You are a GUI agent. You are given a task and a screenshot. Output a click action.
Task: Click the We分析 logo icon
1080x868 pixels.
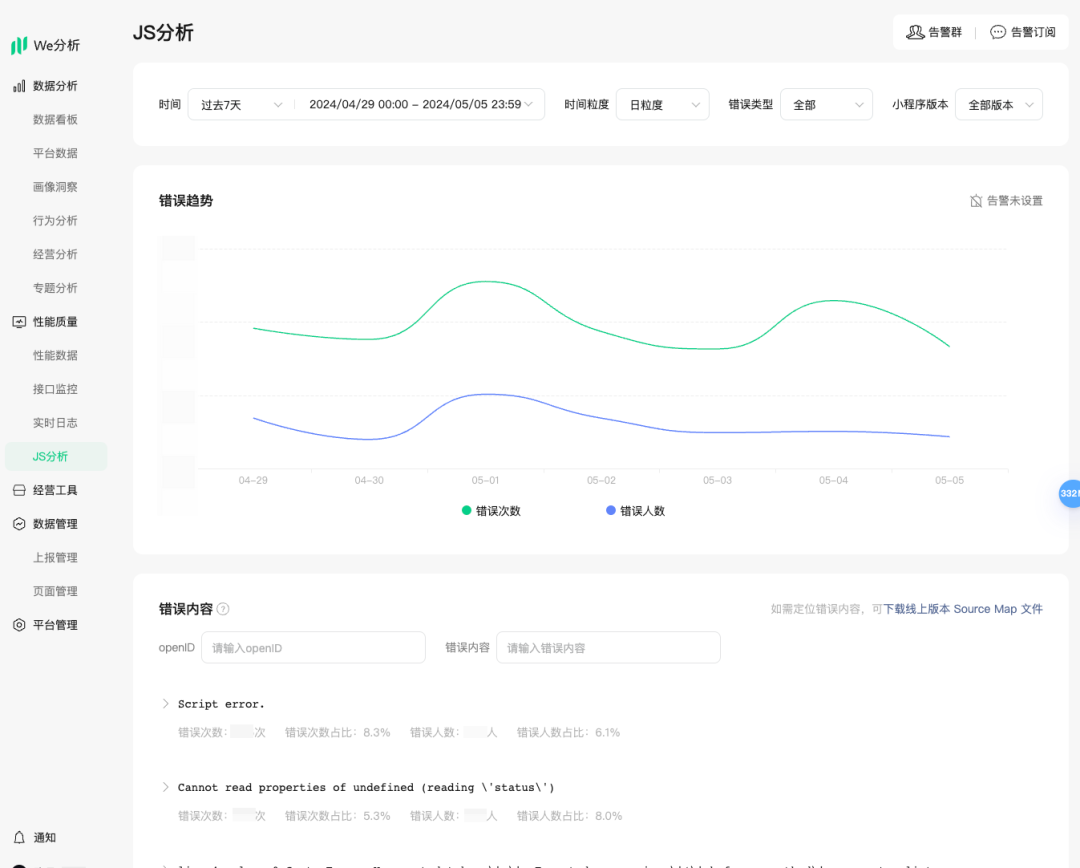[x=19, y=45]
